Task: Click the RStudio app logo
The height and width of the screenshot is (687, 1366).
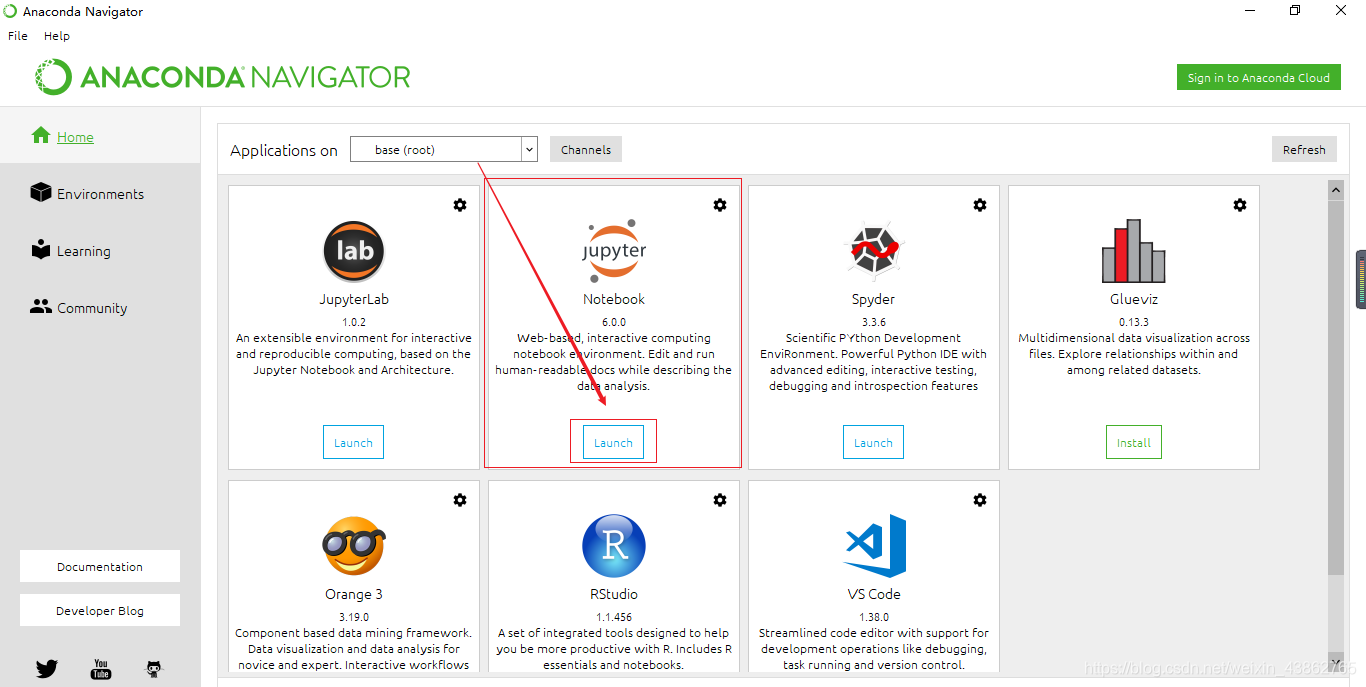Action: coord(614,546)
